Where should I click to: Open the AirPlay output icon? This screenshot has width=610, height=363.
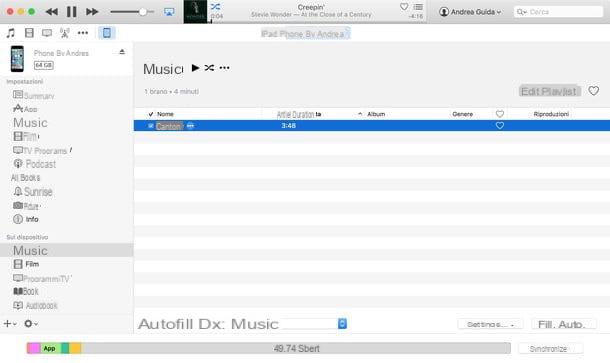pyautogui.click(x=169, y=12)
